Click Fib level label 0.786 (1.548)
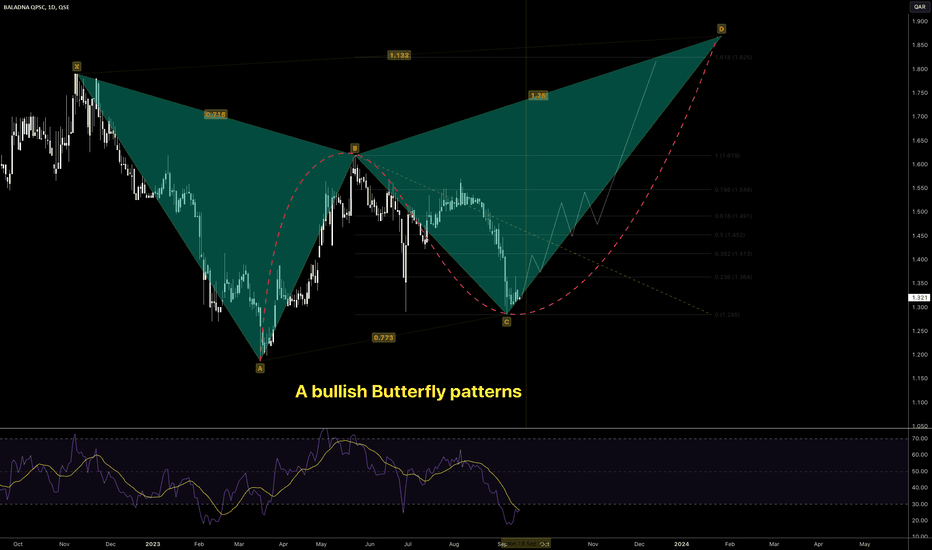The image size is (932, 550). click(733, 190)
